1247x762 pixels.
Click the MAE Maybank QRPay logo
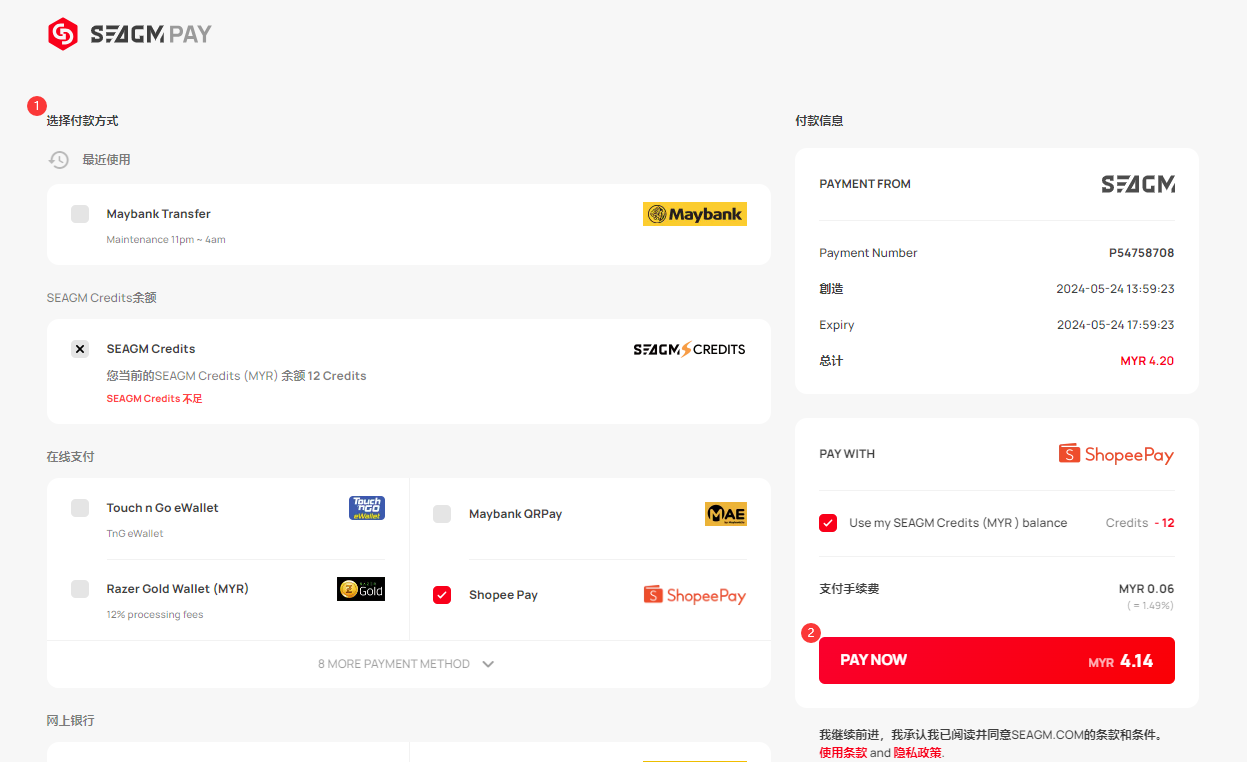tap(726, 514)
